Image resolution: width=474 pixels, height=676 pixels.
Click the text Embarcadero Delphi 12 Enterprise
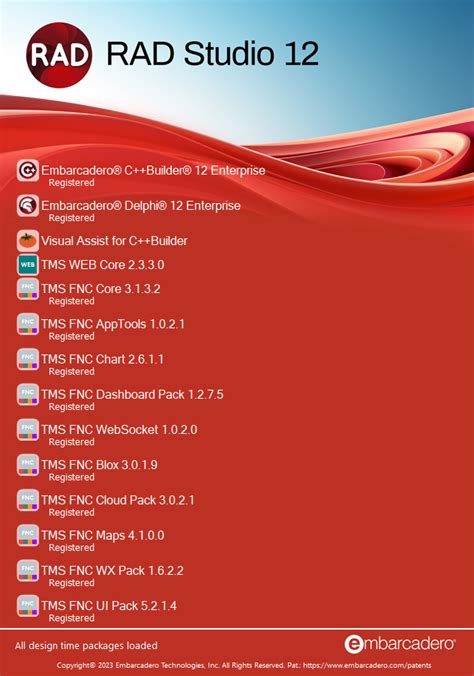141,206
